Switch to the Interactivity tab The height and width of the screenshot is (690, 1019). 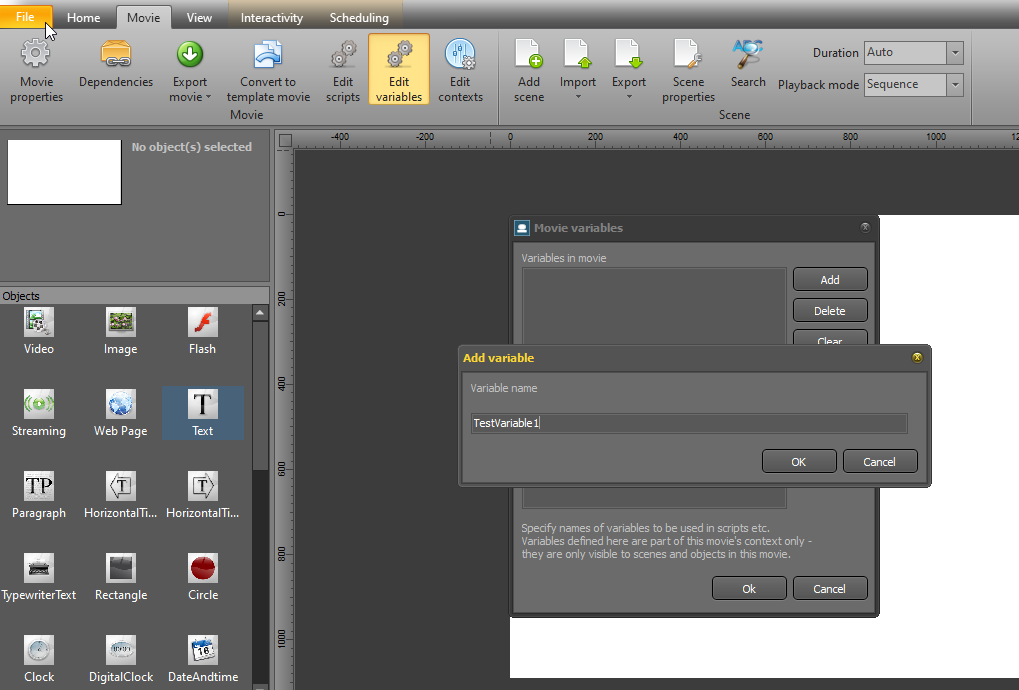point(272,18)
